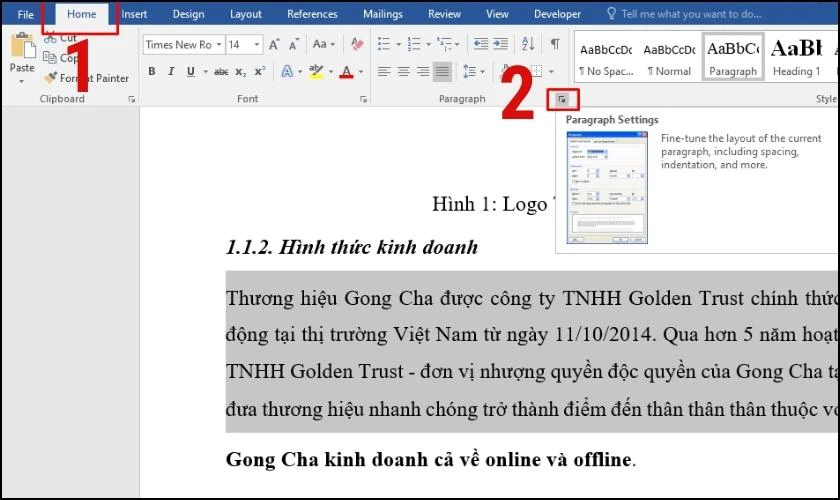Screen dimensions: 840x500
Task: Switch to the Review tab
Action: [444, 14]
